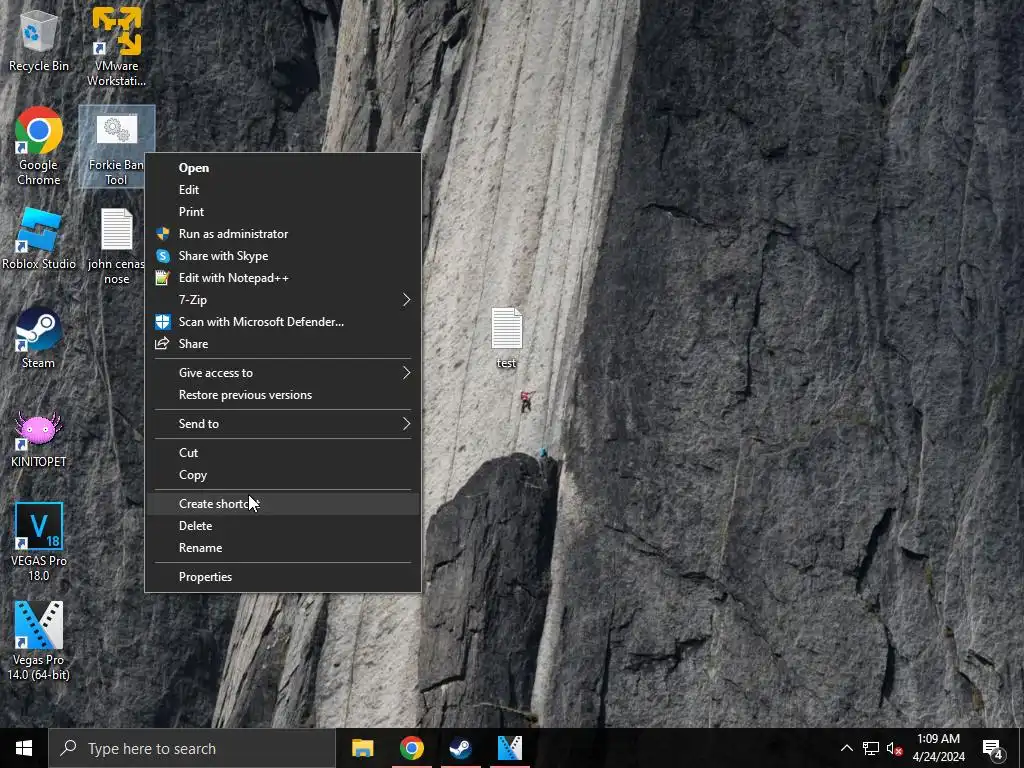Select the Forkie Ban Tool file icon

(x=116, y=148)
